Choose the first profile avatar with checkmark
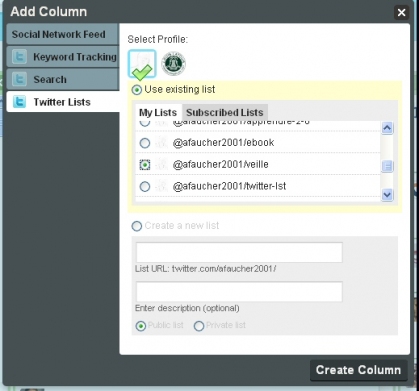The width and height of the screenshot is (419, 391). click(x=142, y=64)
